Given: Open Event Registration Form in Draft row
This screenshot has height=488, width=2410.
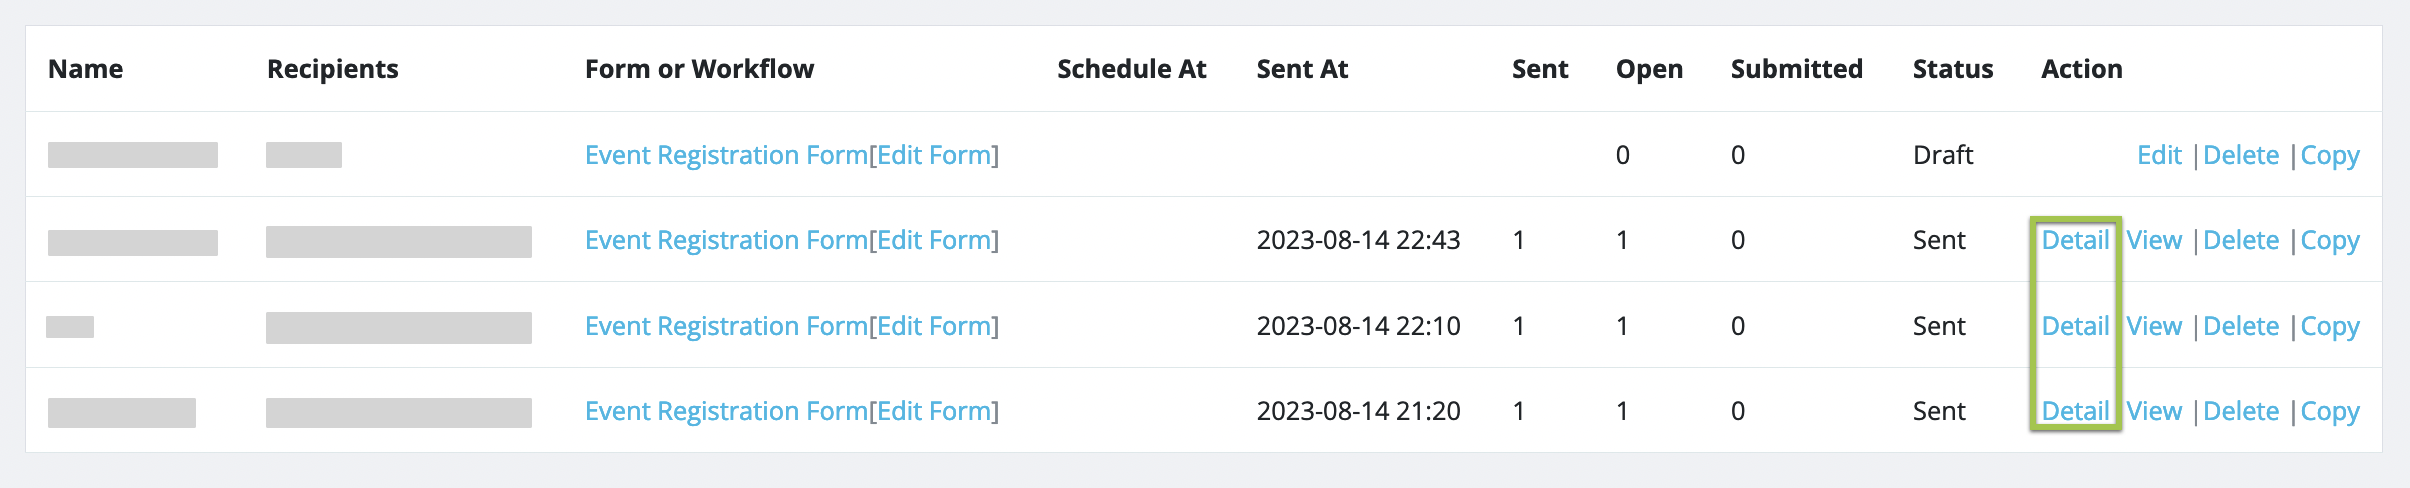Looking at the screenshot, I should (726, 155).
